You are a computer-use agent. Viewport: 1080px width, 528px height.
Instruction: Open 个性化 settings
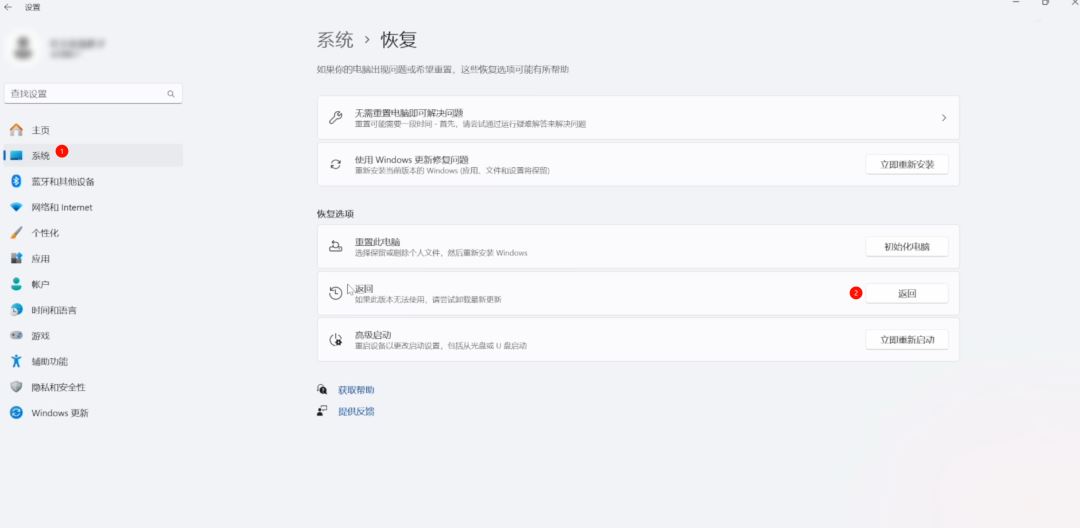94,233
